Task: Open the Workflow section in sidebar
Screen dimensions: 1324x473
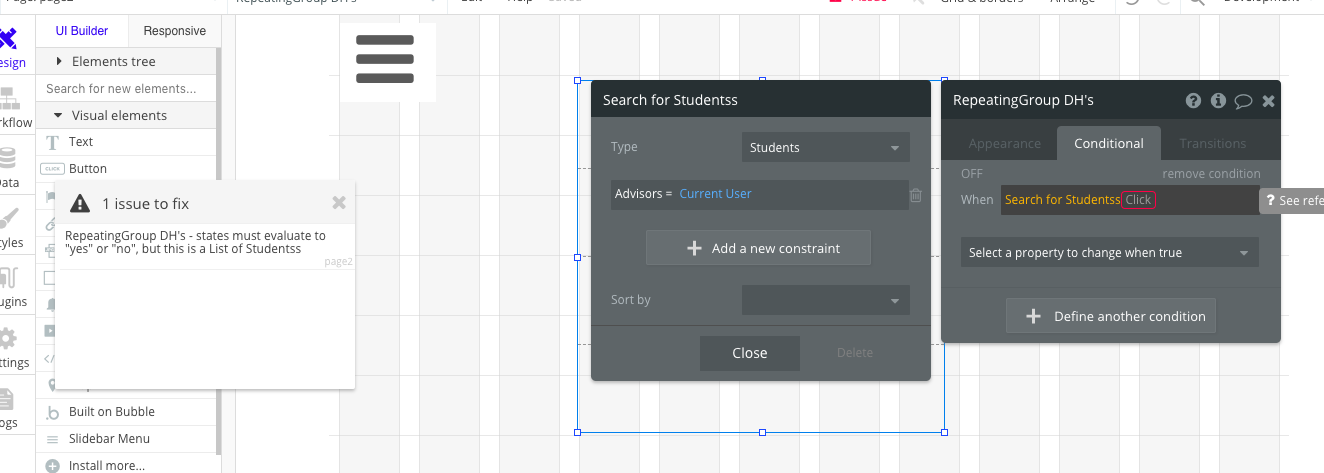Action: click(x=10, y=105)
